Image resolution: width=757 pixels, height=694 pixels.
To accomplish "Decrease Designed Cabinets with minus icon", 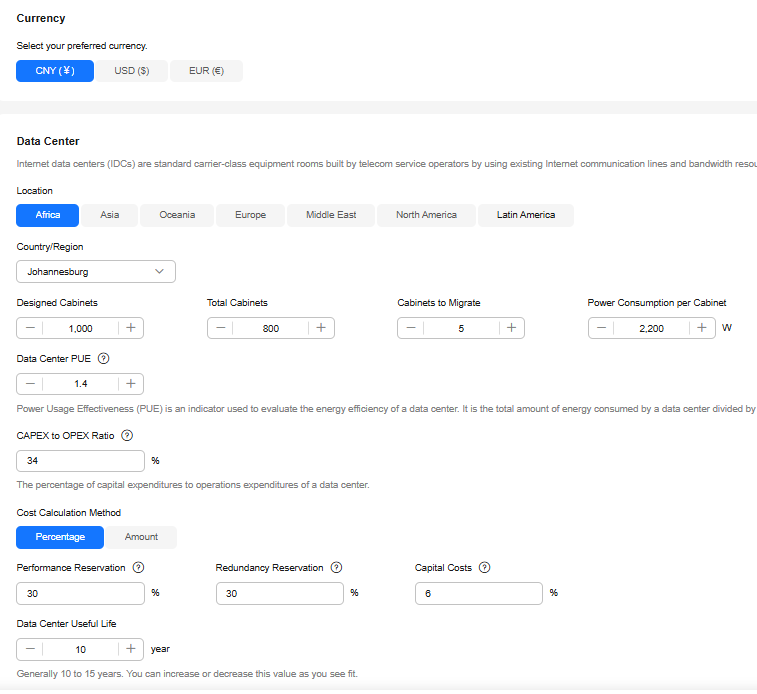I will (30, 328).
